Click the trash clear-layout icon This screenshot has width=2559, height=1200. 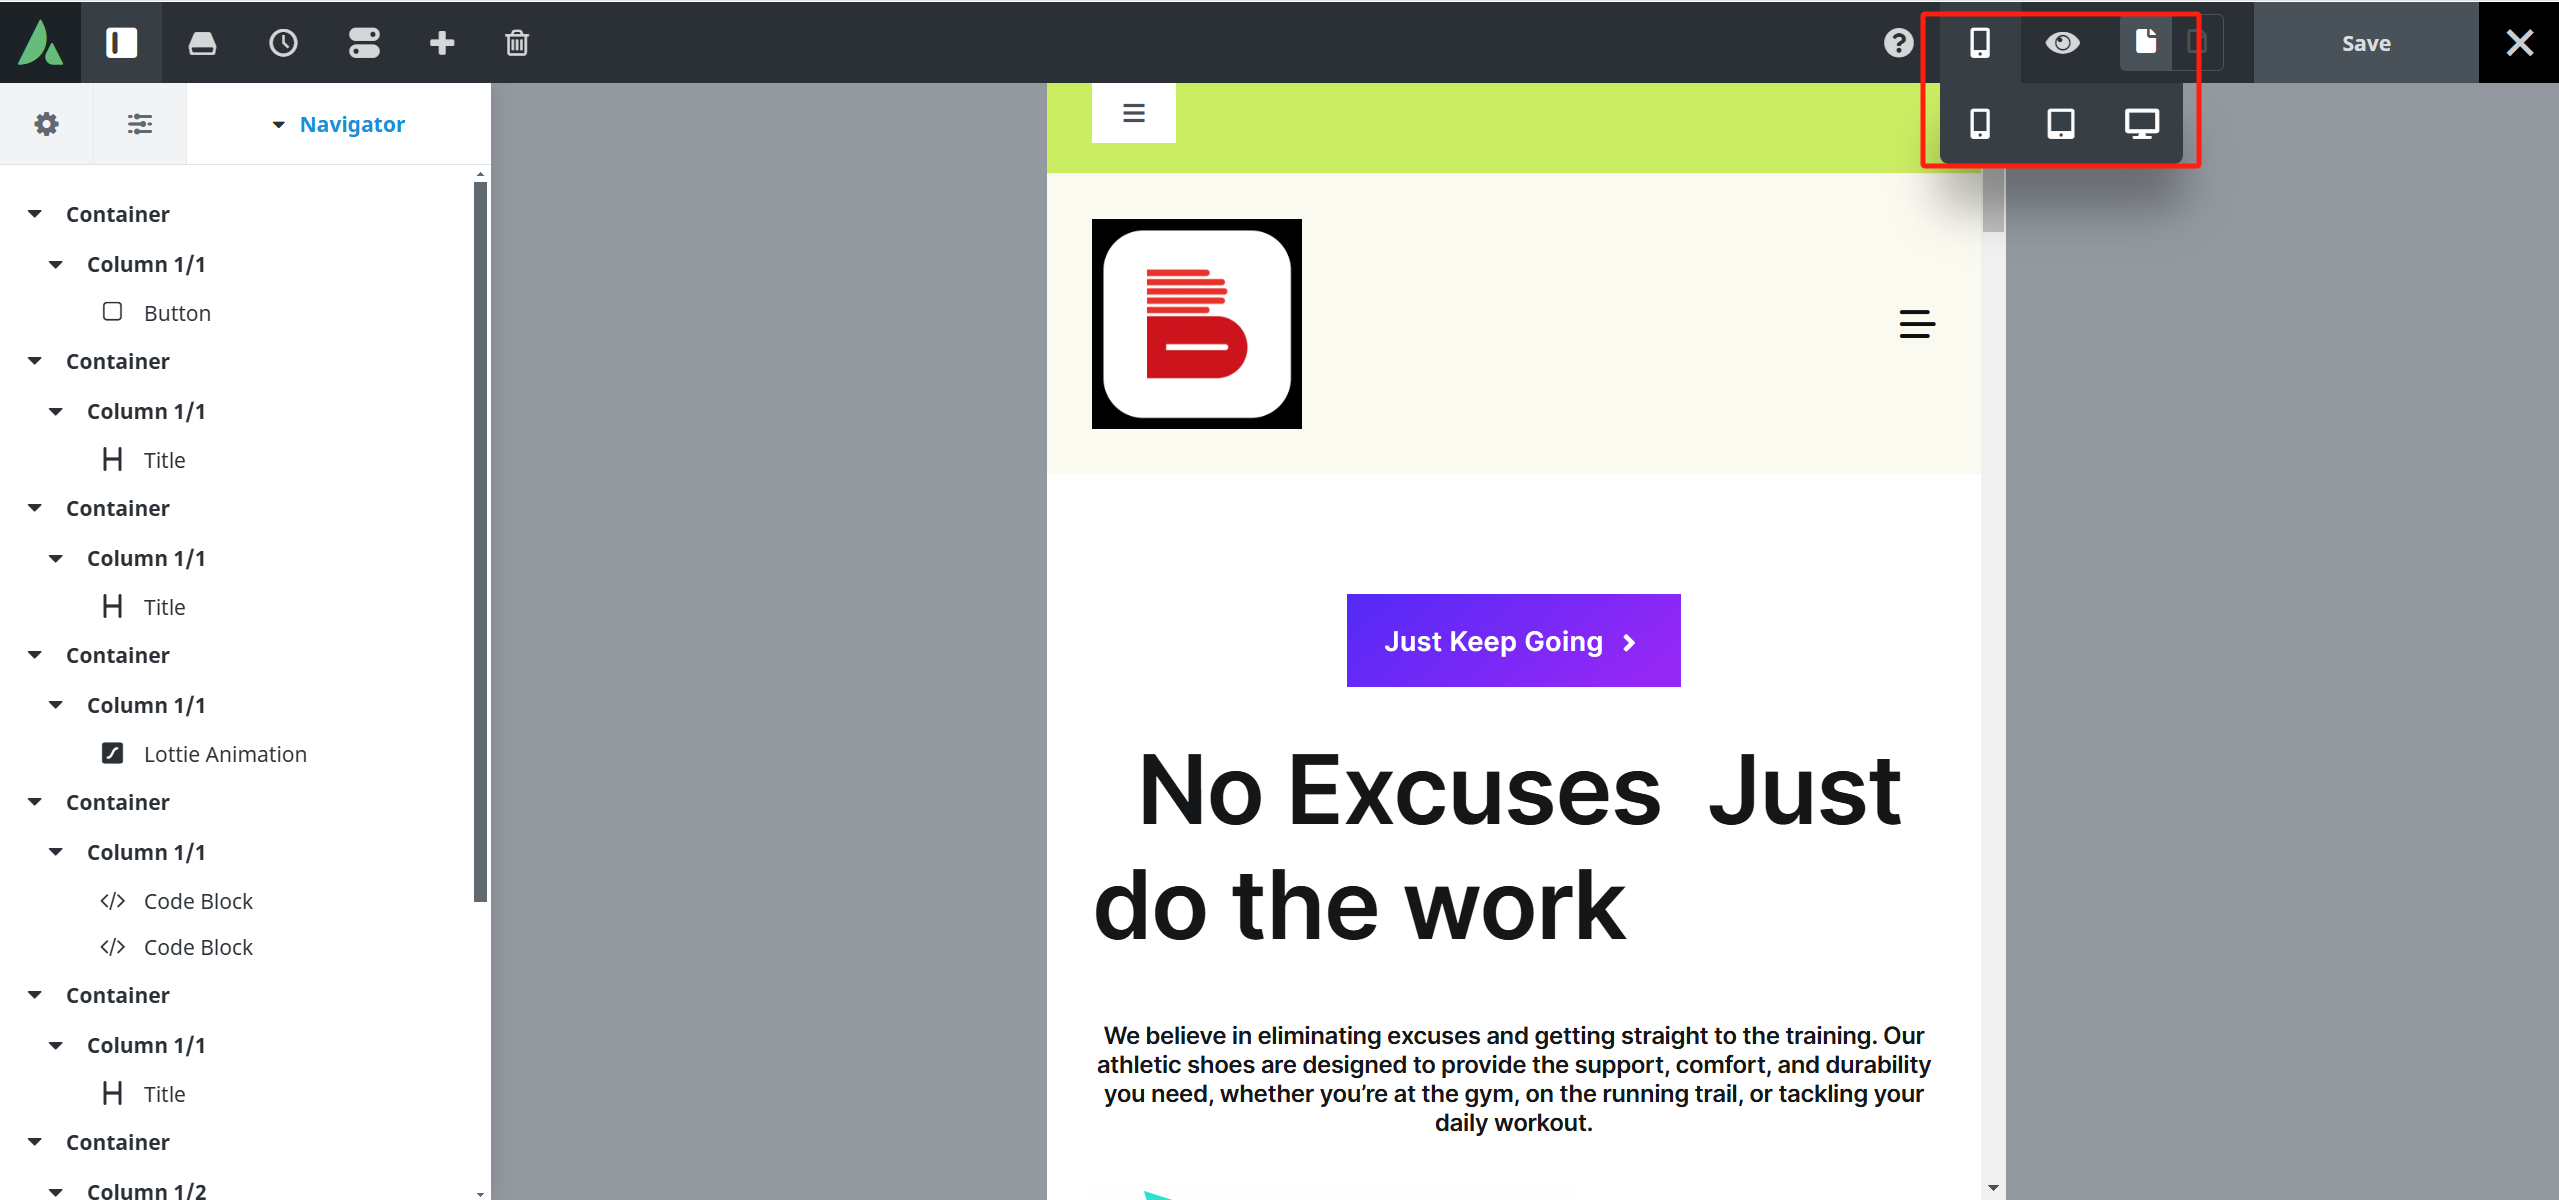coord(517,42)
